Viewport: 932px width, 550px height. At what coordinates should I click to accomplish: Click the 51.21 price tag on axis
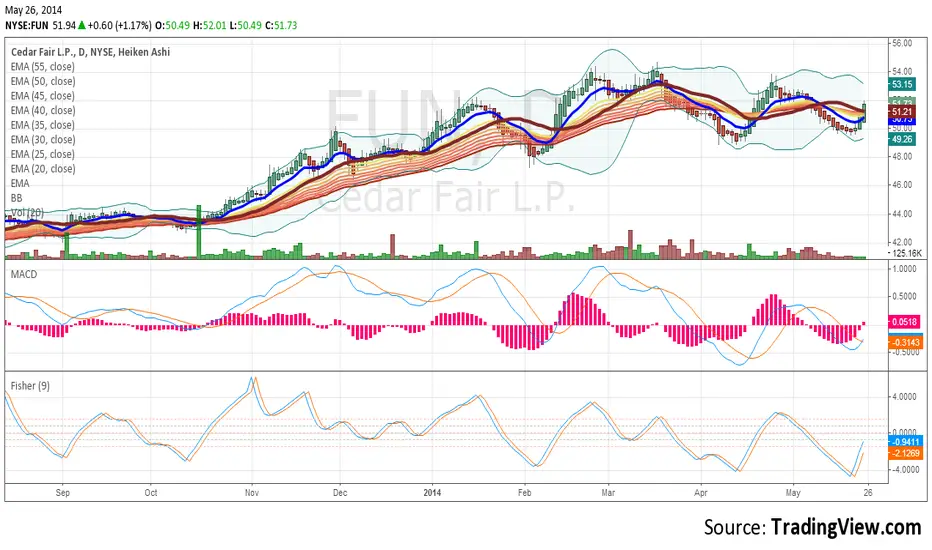click(902, 112)
